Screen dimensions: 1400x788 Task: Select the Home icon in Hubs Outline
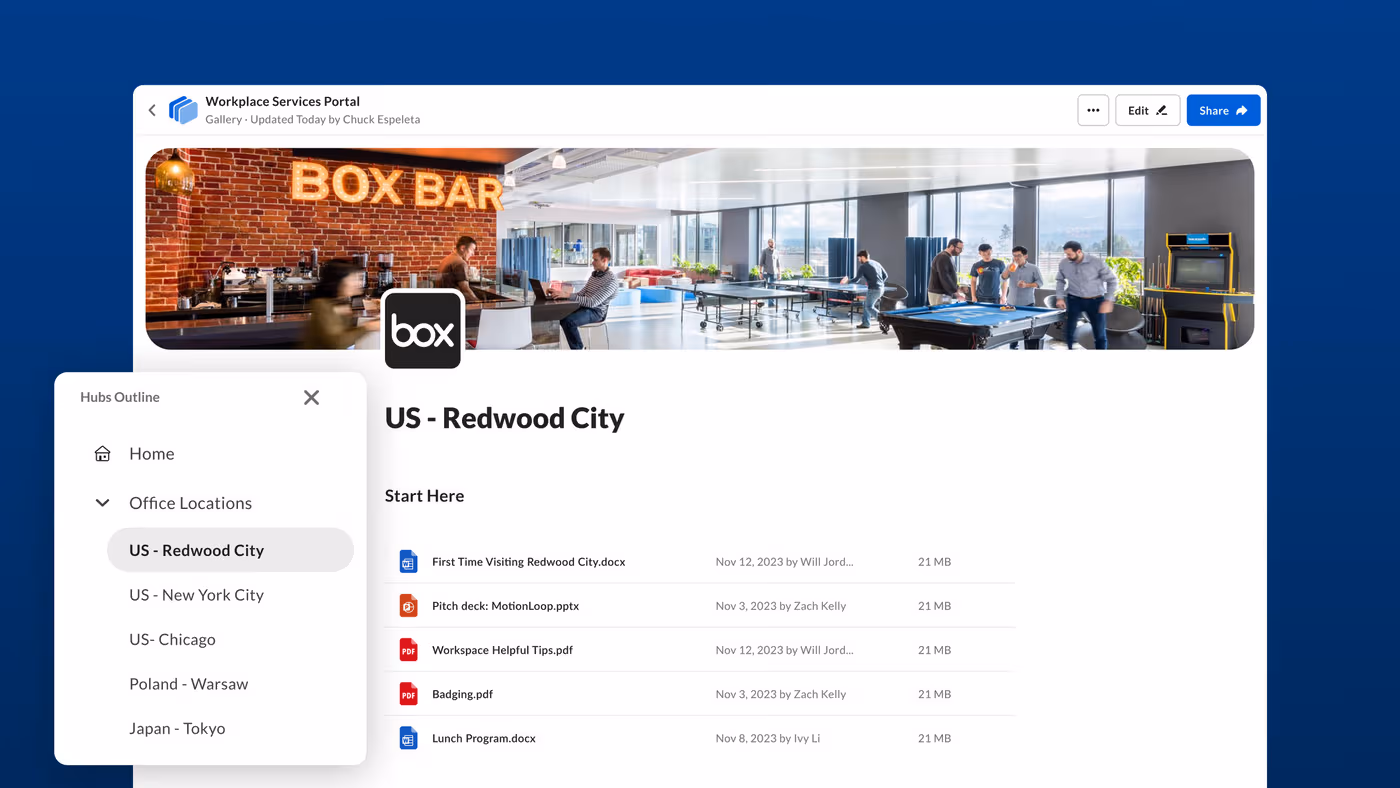pos(101,453)
